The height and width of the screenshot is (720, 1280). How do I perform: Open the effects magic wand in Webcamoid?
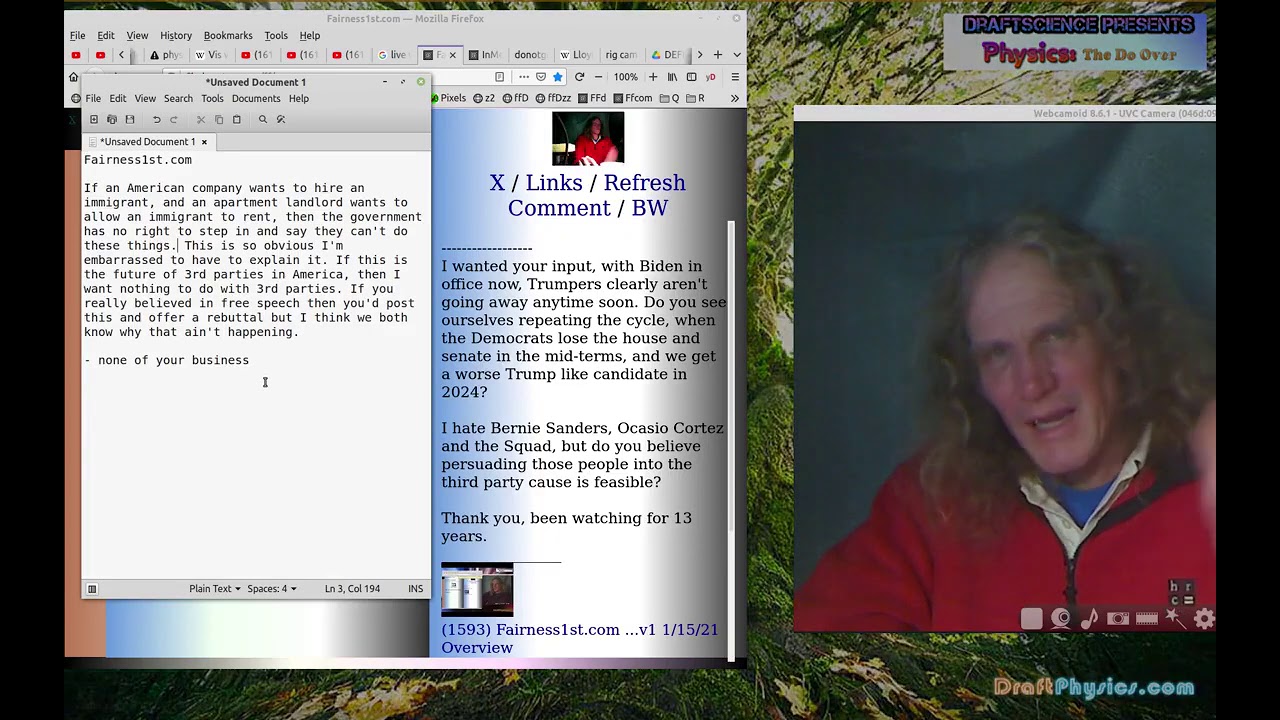coord(1176,619)
